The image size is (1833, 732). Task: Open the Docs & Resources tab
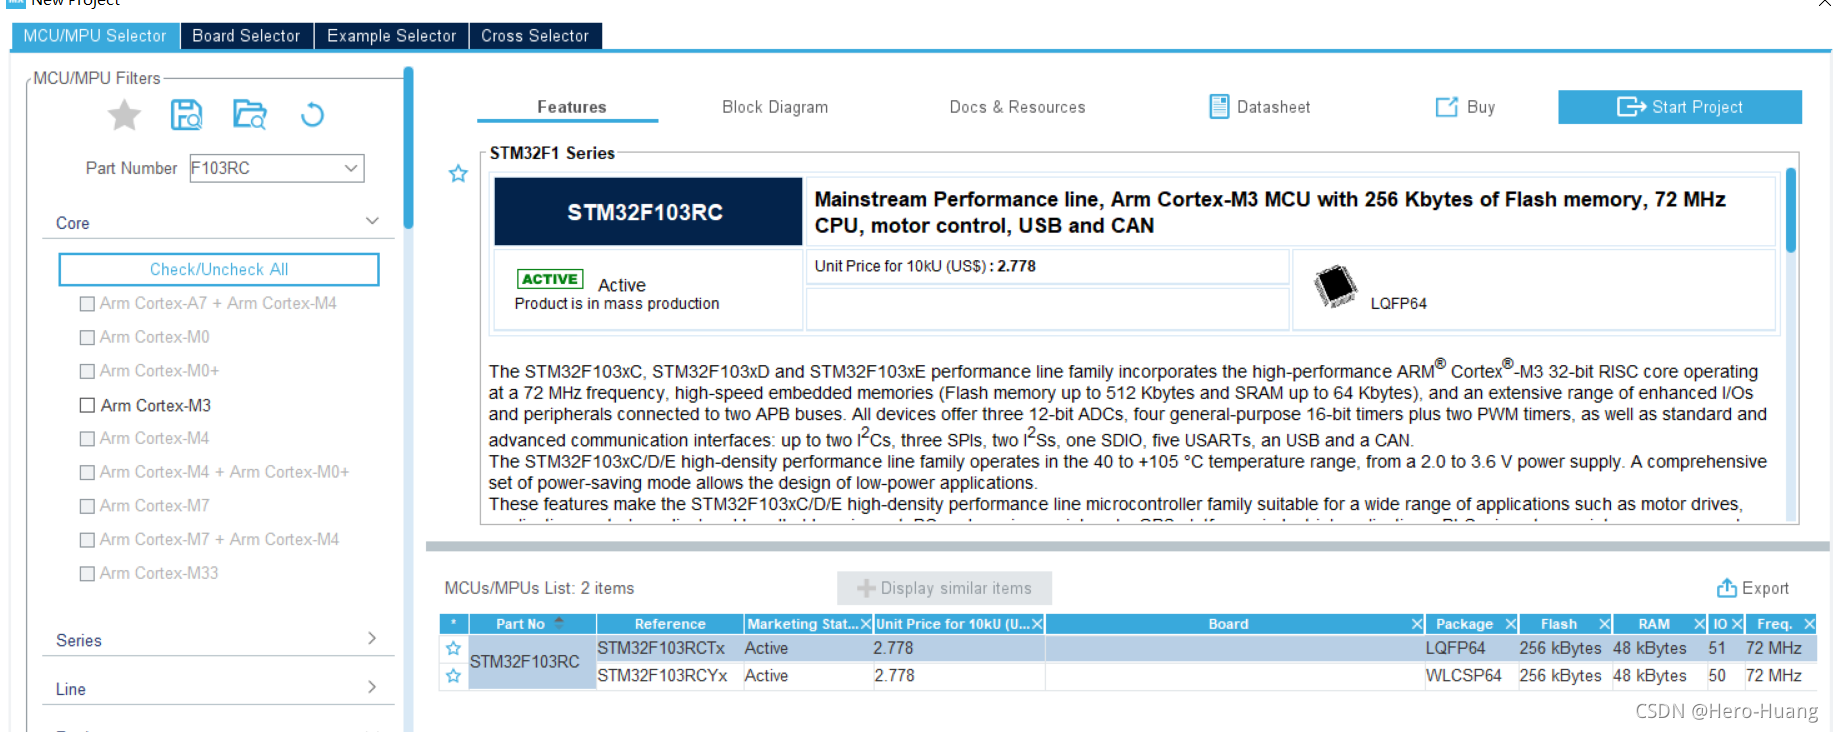pos(1017,107)
